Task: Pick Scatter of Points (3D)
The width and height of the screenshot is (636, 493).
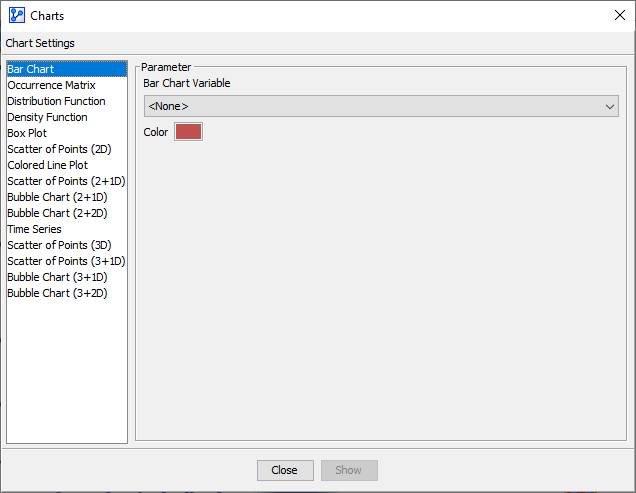Action: click(59, 245)
